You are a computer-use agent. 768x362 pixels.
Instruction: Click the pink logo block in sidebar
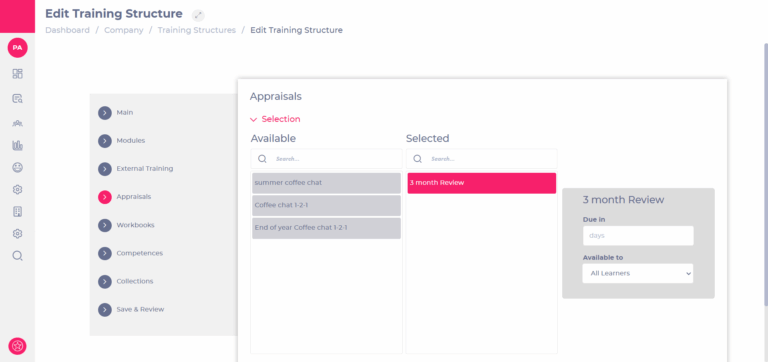17,16
